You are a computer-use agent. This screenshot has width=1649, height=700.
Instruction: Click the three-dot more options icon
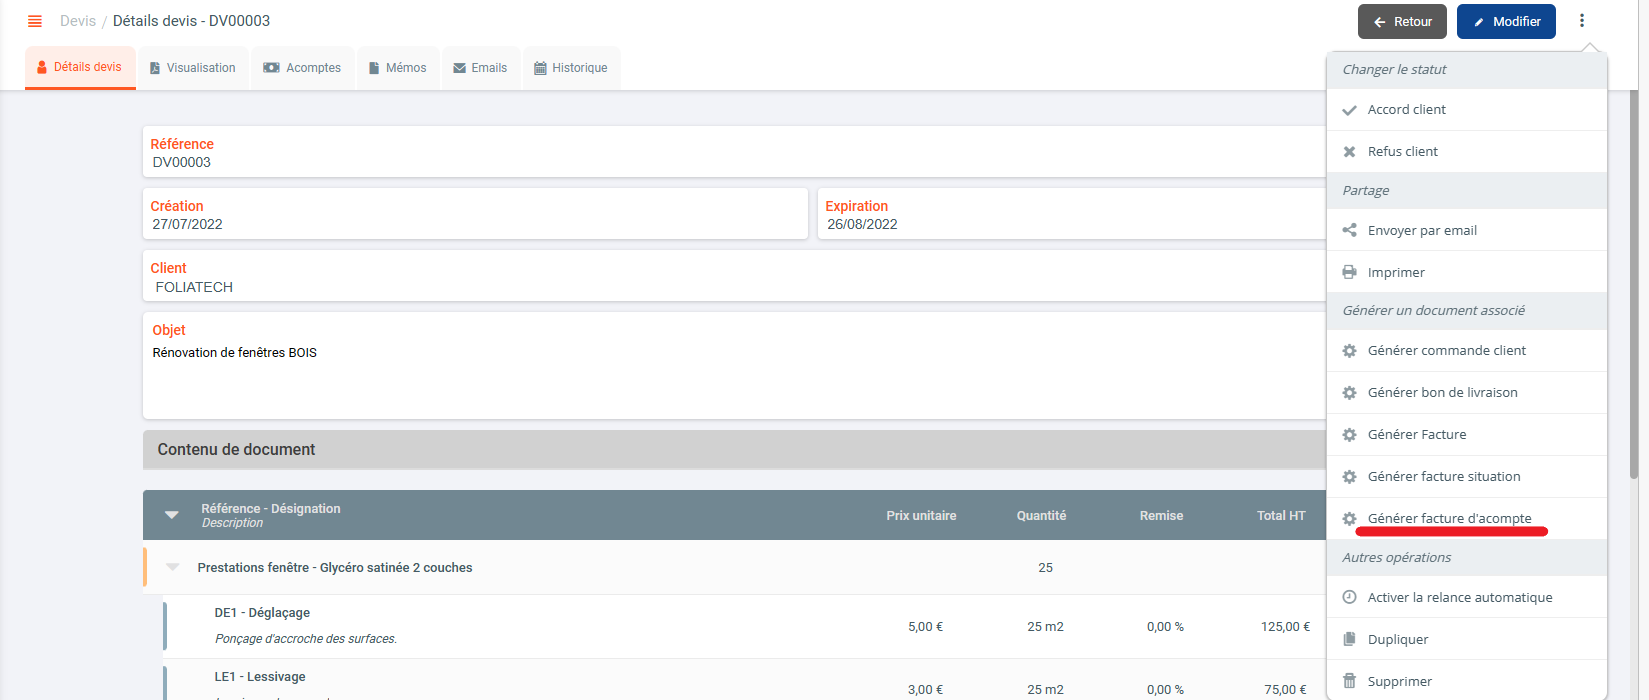[1581, 21]
